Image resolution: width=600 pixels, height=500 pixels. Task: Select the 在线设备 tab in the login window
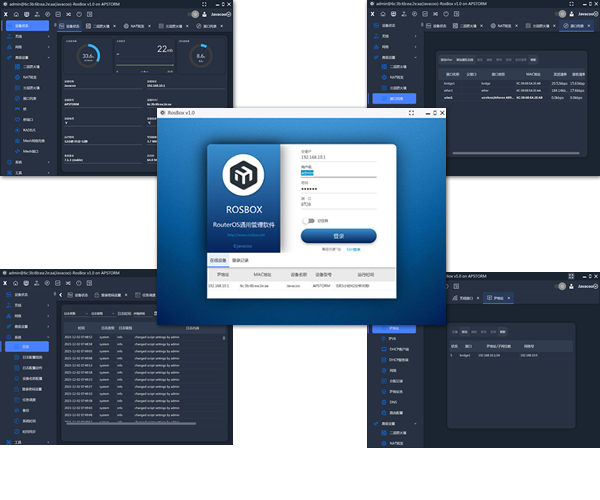click(x=218, y=260)
